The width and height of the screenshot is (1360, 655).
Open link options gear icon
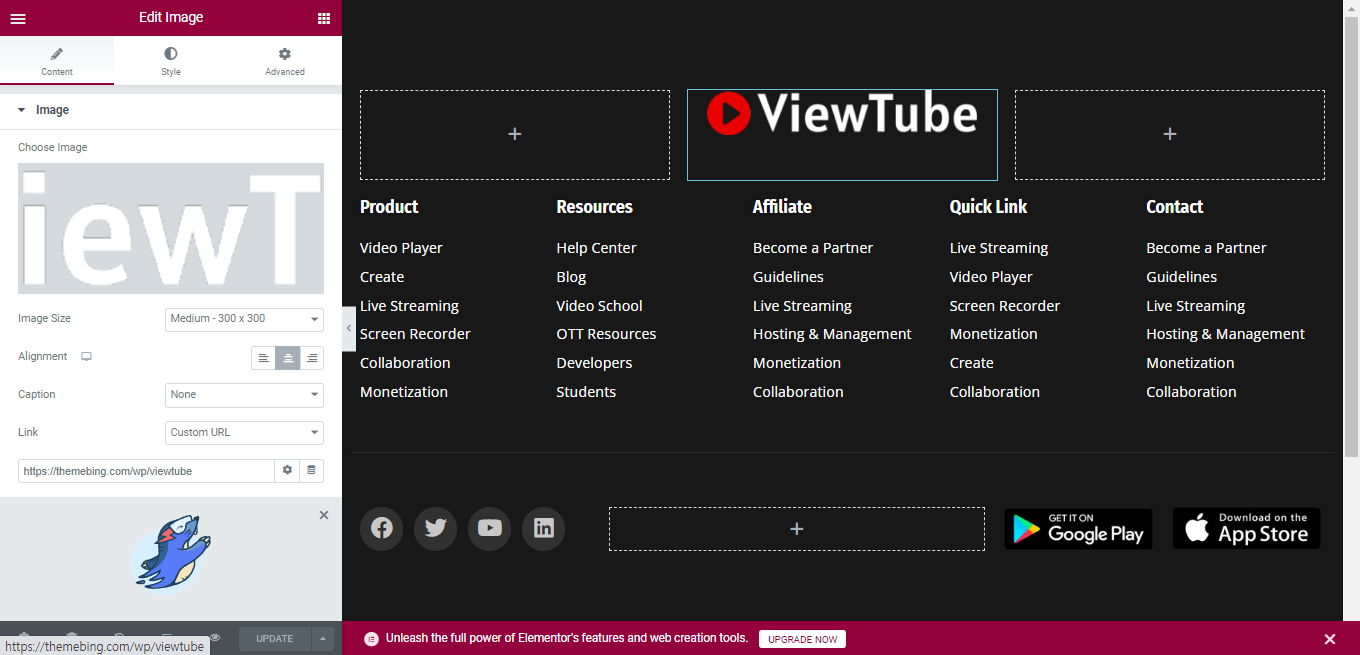287,471
